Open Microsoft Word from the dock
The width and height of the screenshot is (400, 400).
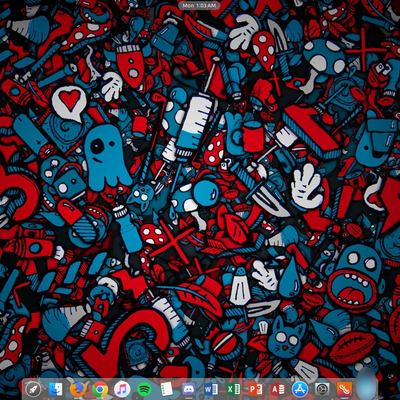211,389
